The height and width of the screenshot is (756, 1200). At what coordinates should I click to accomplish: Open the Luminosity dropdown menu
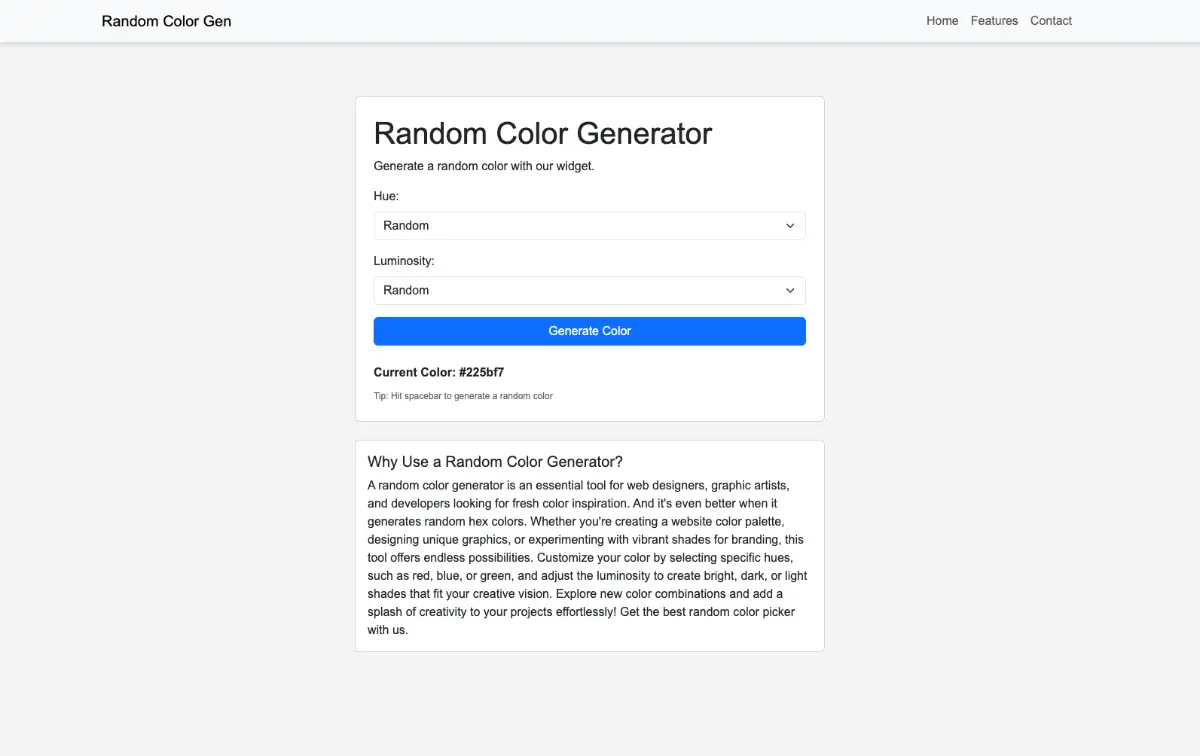(589, 290)
